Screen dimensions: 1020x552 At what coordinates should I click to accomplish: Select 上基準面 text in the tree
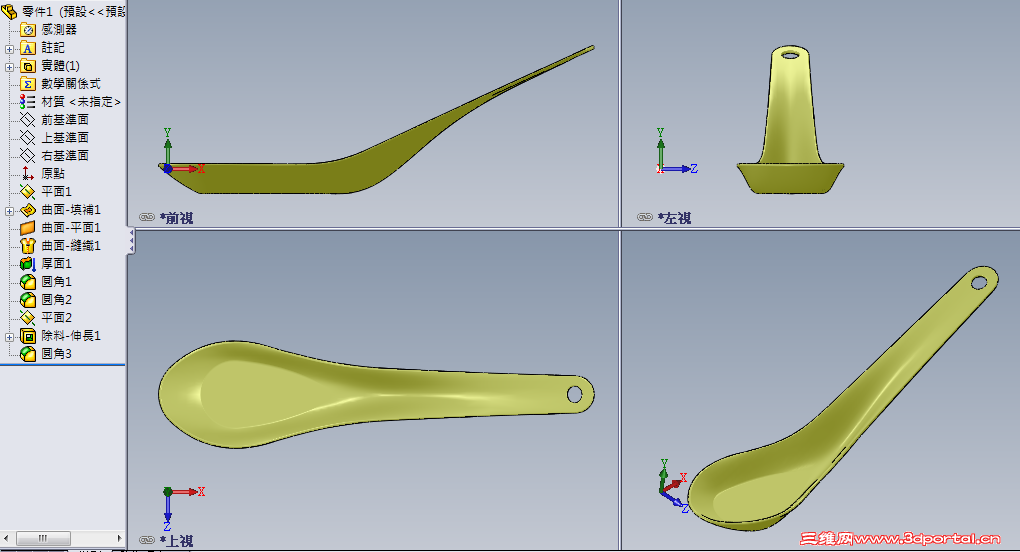click(65, 138)
